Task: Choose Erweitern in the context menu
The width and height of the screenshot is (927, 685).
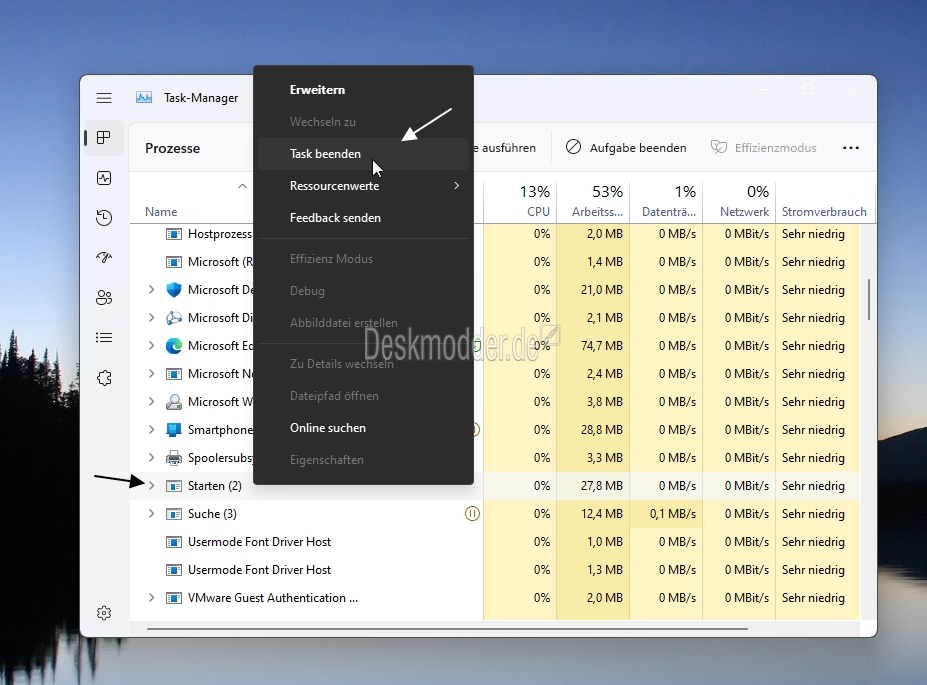Action: point(363,90)
